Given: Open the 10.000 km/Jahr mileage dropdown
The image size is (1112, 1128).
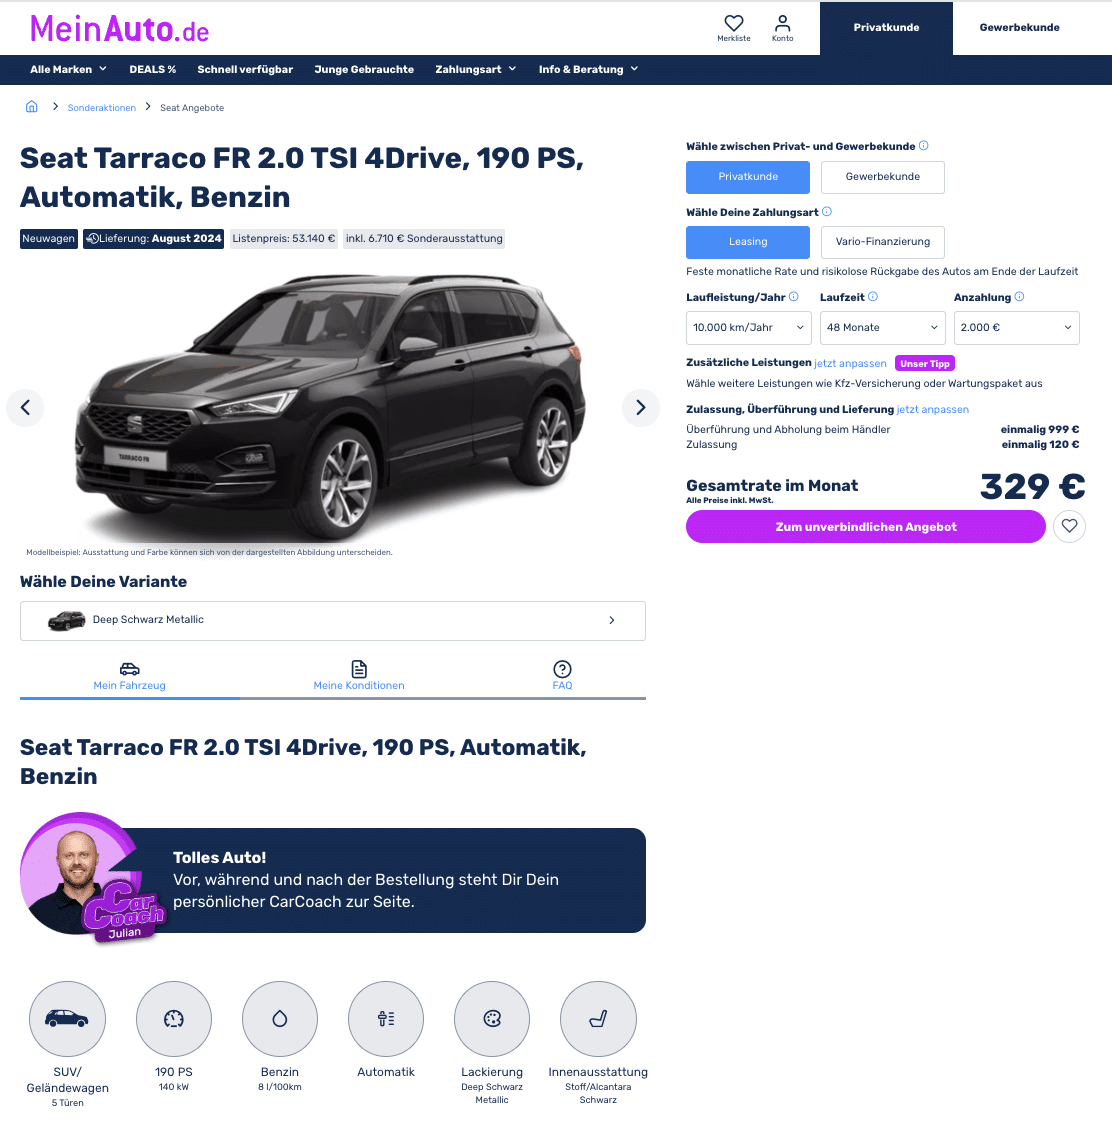Looking at the screenshot, I should [x=749, y=327].
